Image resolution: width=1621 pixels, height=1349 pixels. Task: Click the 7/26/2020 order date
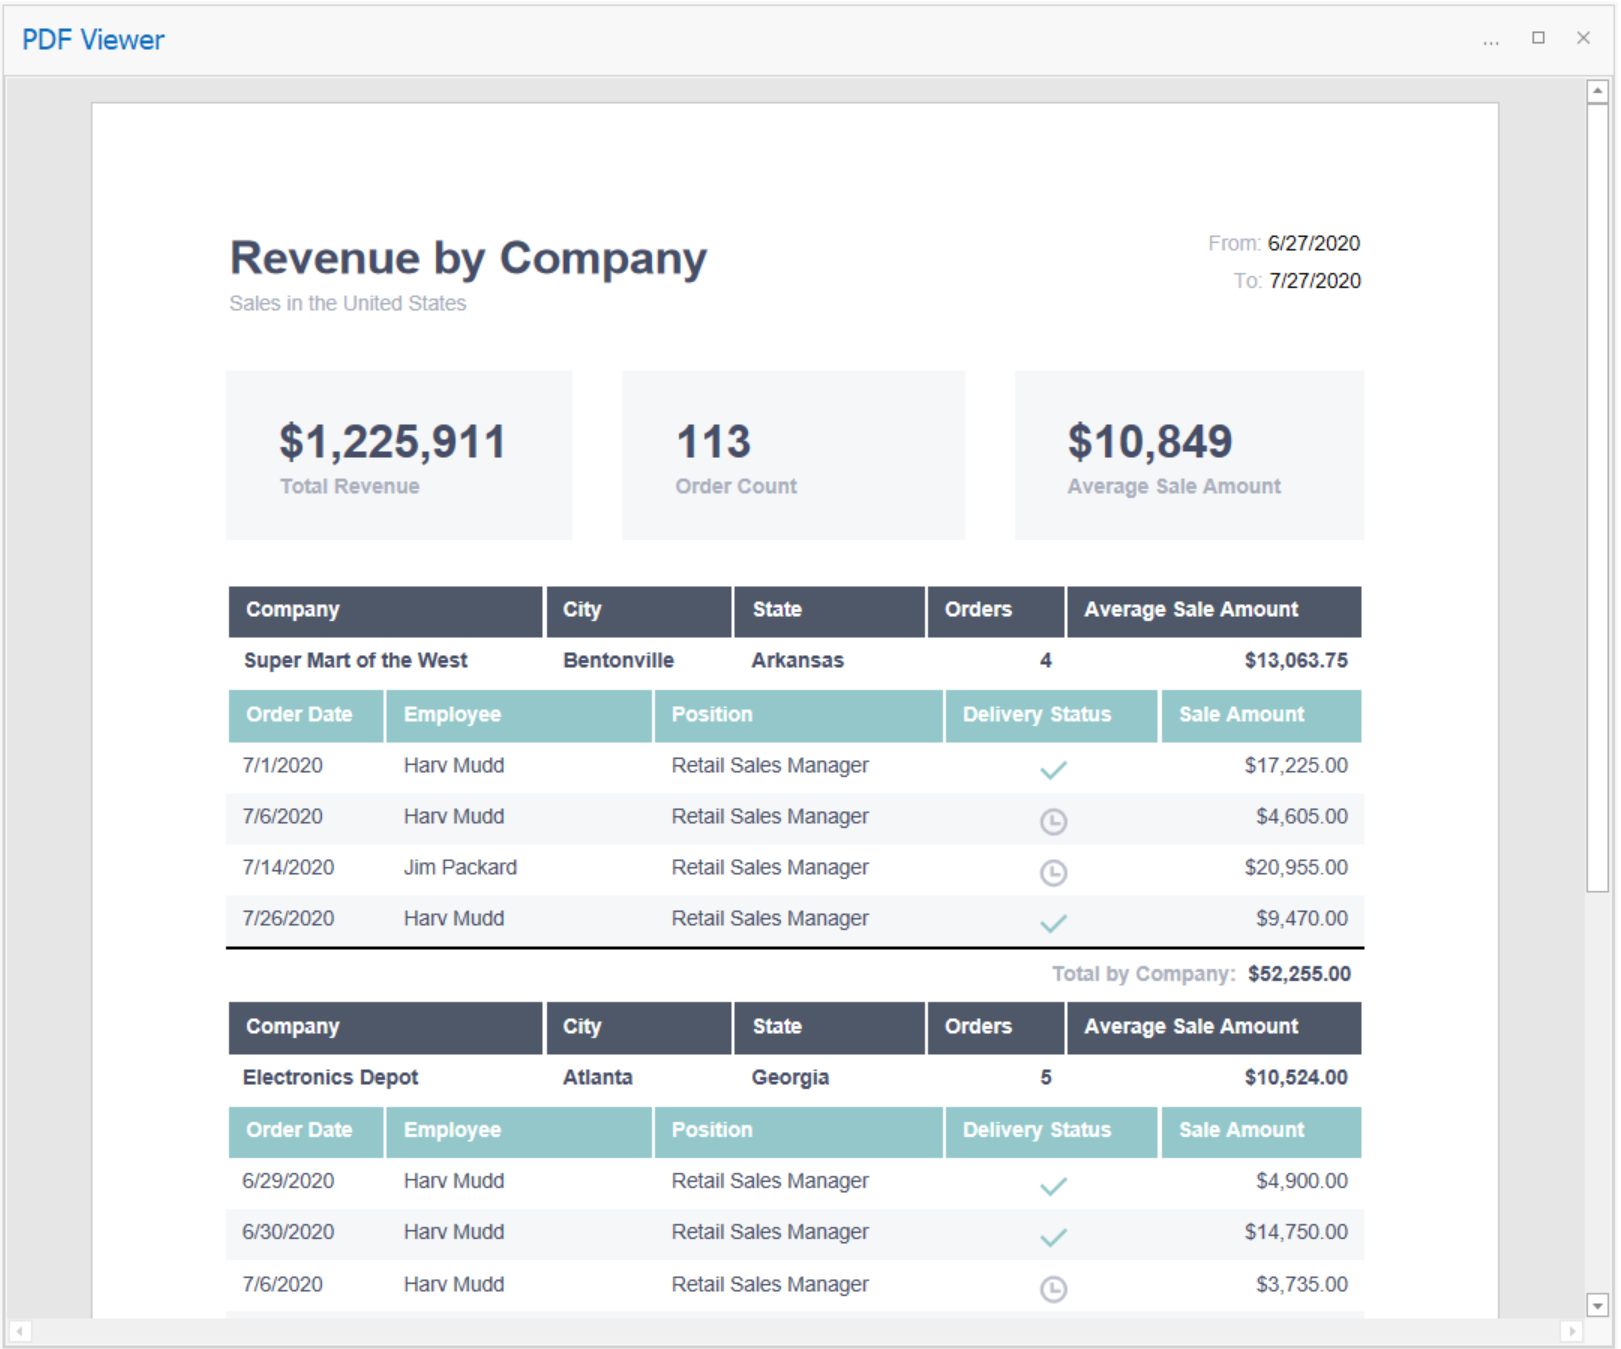(288, 918)
